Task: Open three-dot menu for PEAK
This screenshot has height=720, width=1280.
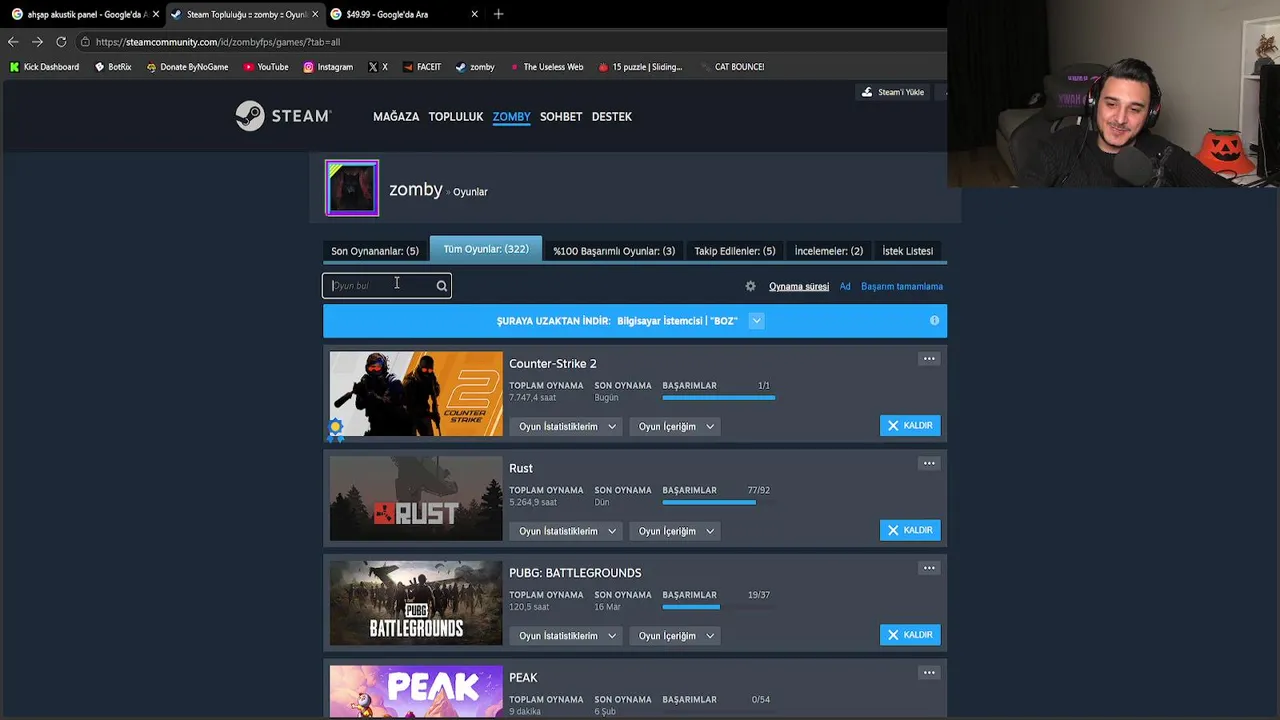Action: [929, 673]
